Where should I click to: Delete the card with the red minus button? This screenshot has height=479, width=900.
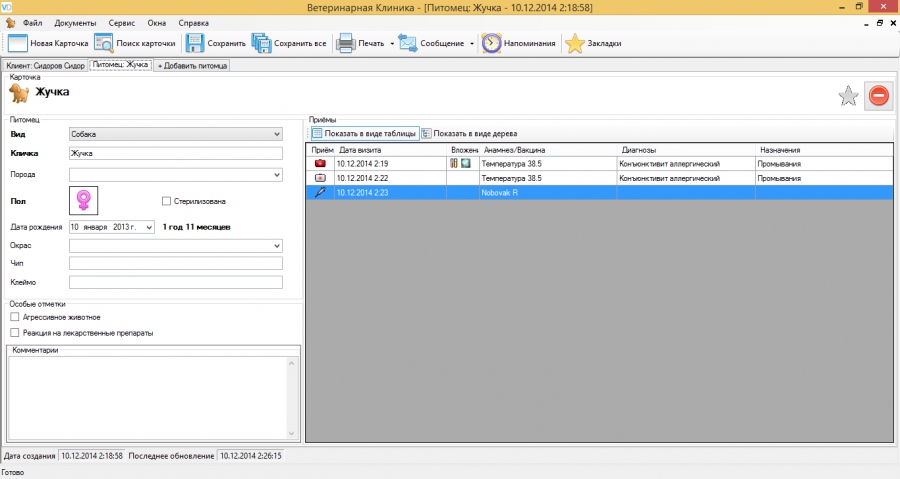click(879, 95)
